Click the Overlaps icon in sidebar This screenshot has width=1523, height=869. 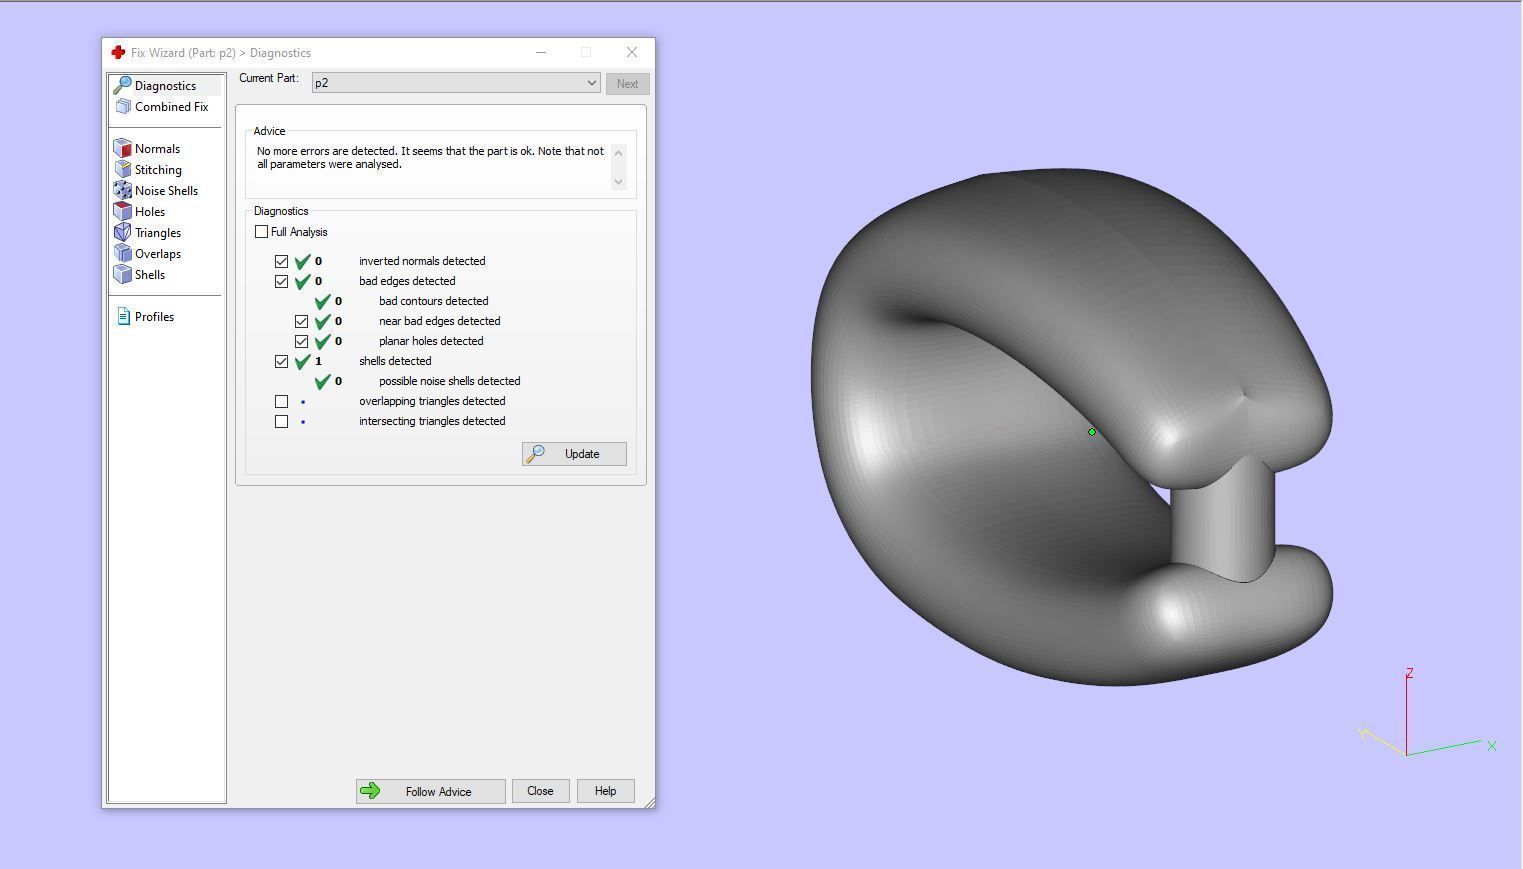123,254
